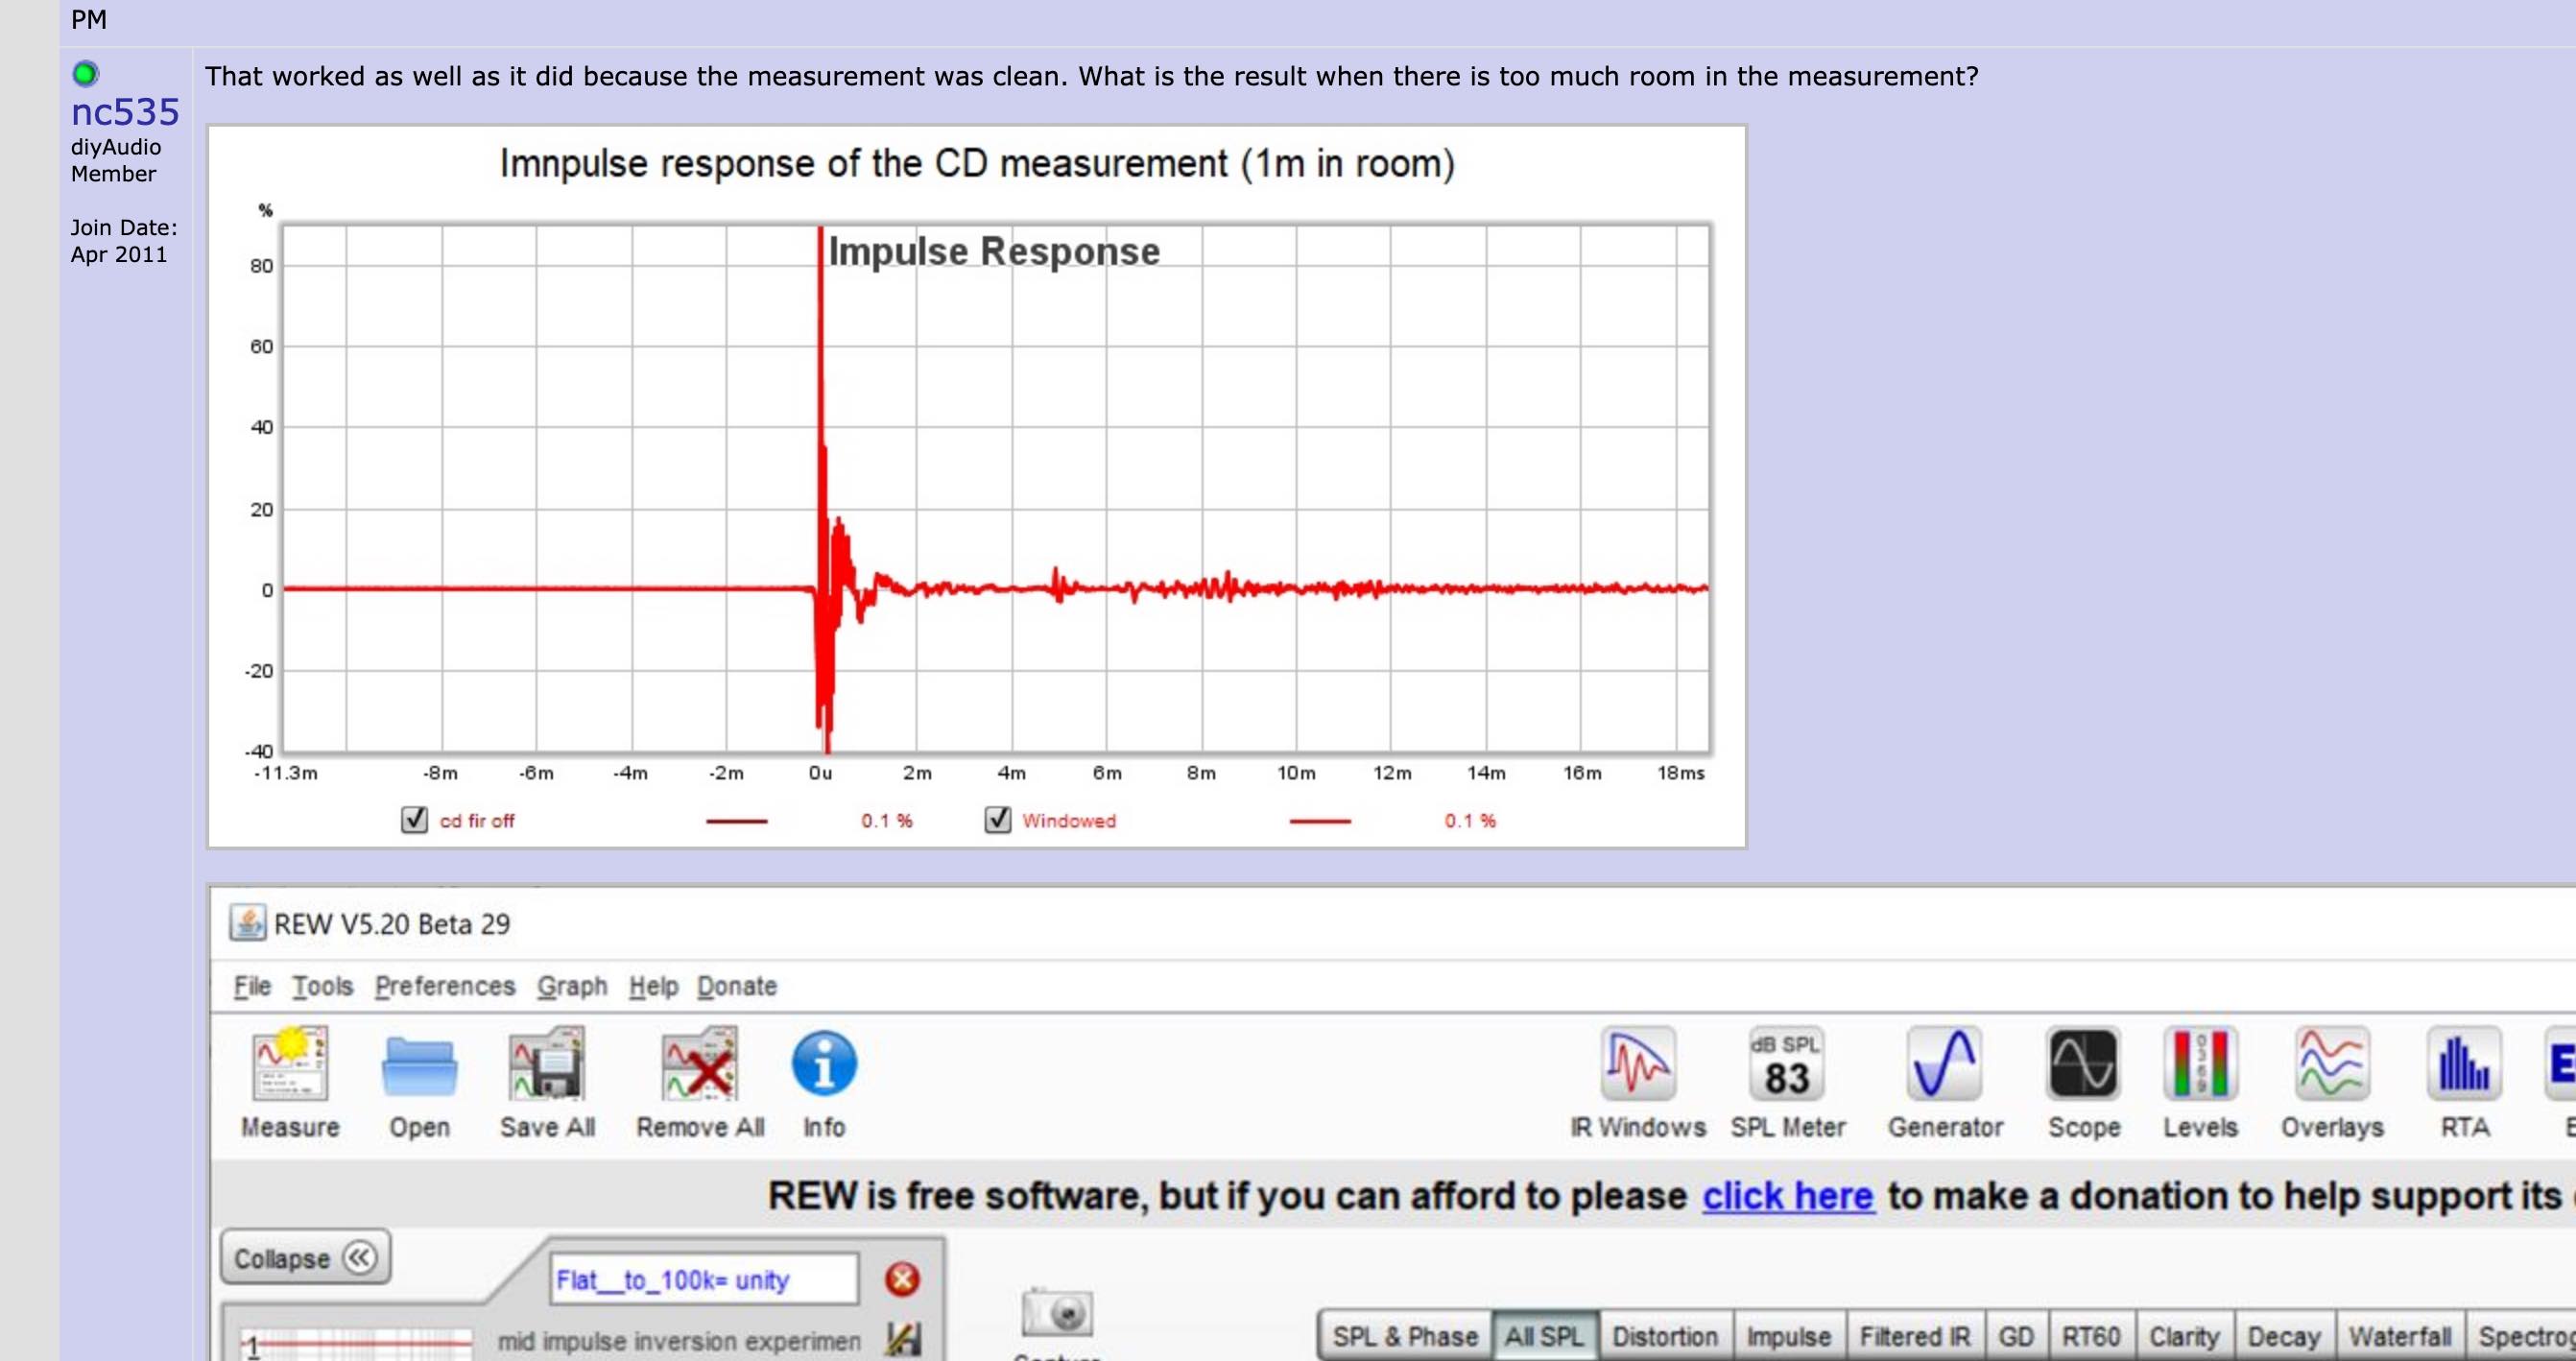Open the Tools menu

pyautogui.click(x=322, y=986)
